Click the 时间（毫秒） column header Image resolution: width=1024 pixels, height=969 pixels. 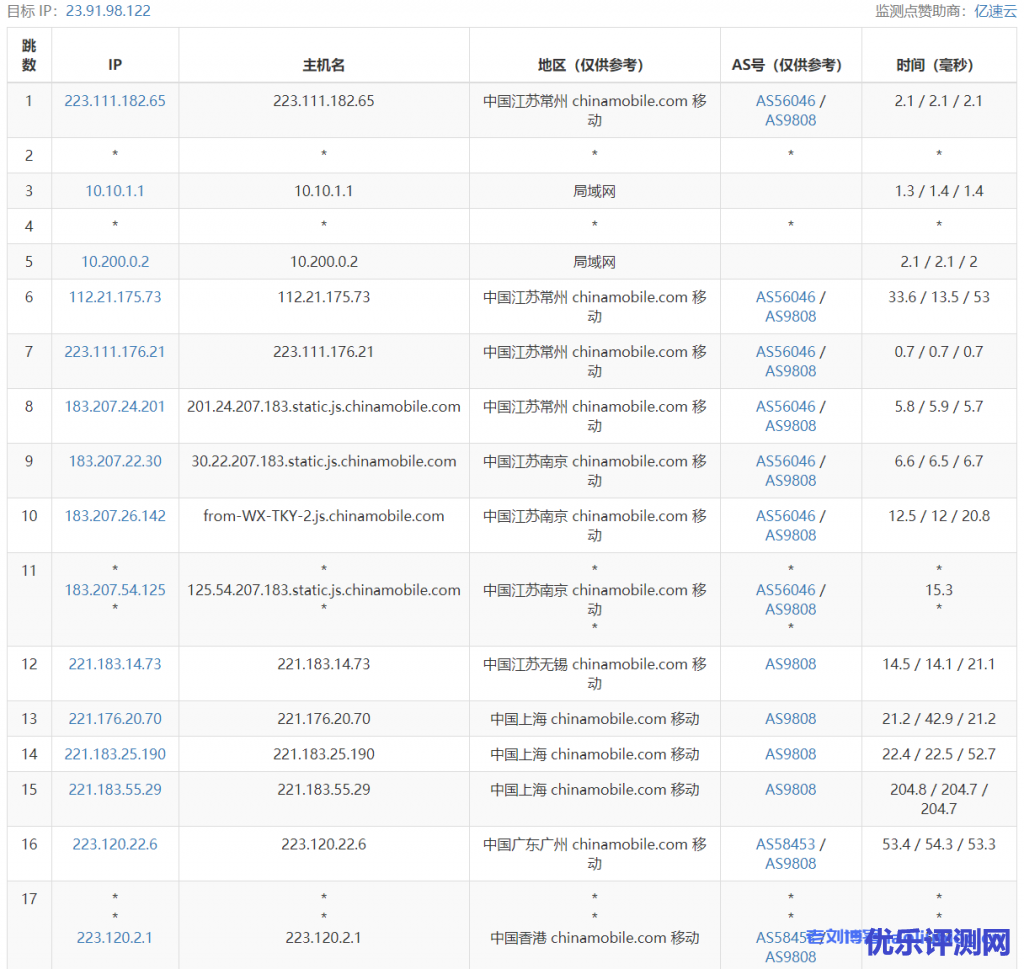938,65
